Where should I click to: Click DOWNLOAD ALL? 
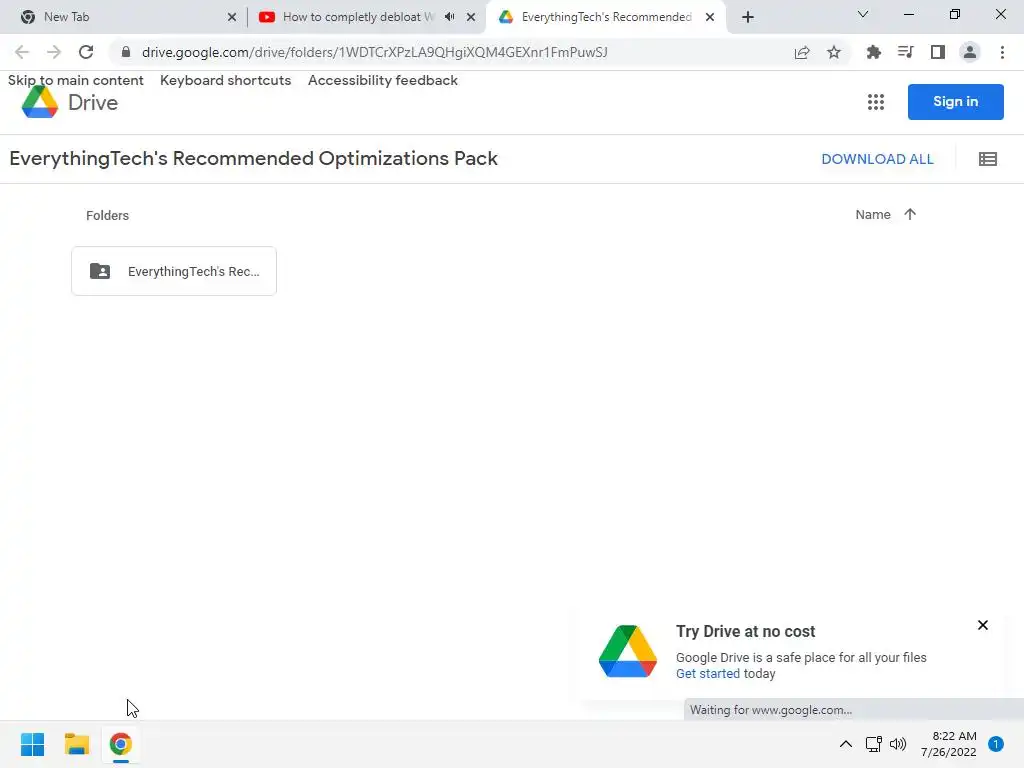coord(877,159)
